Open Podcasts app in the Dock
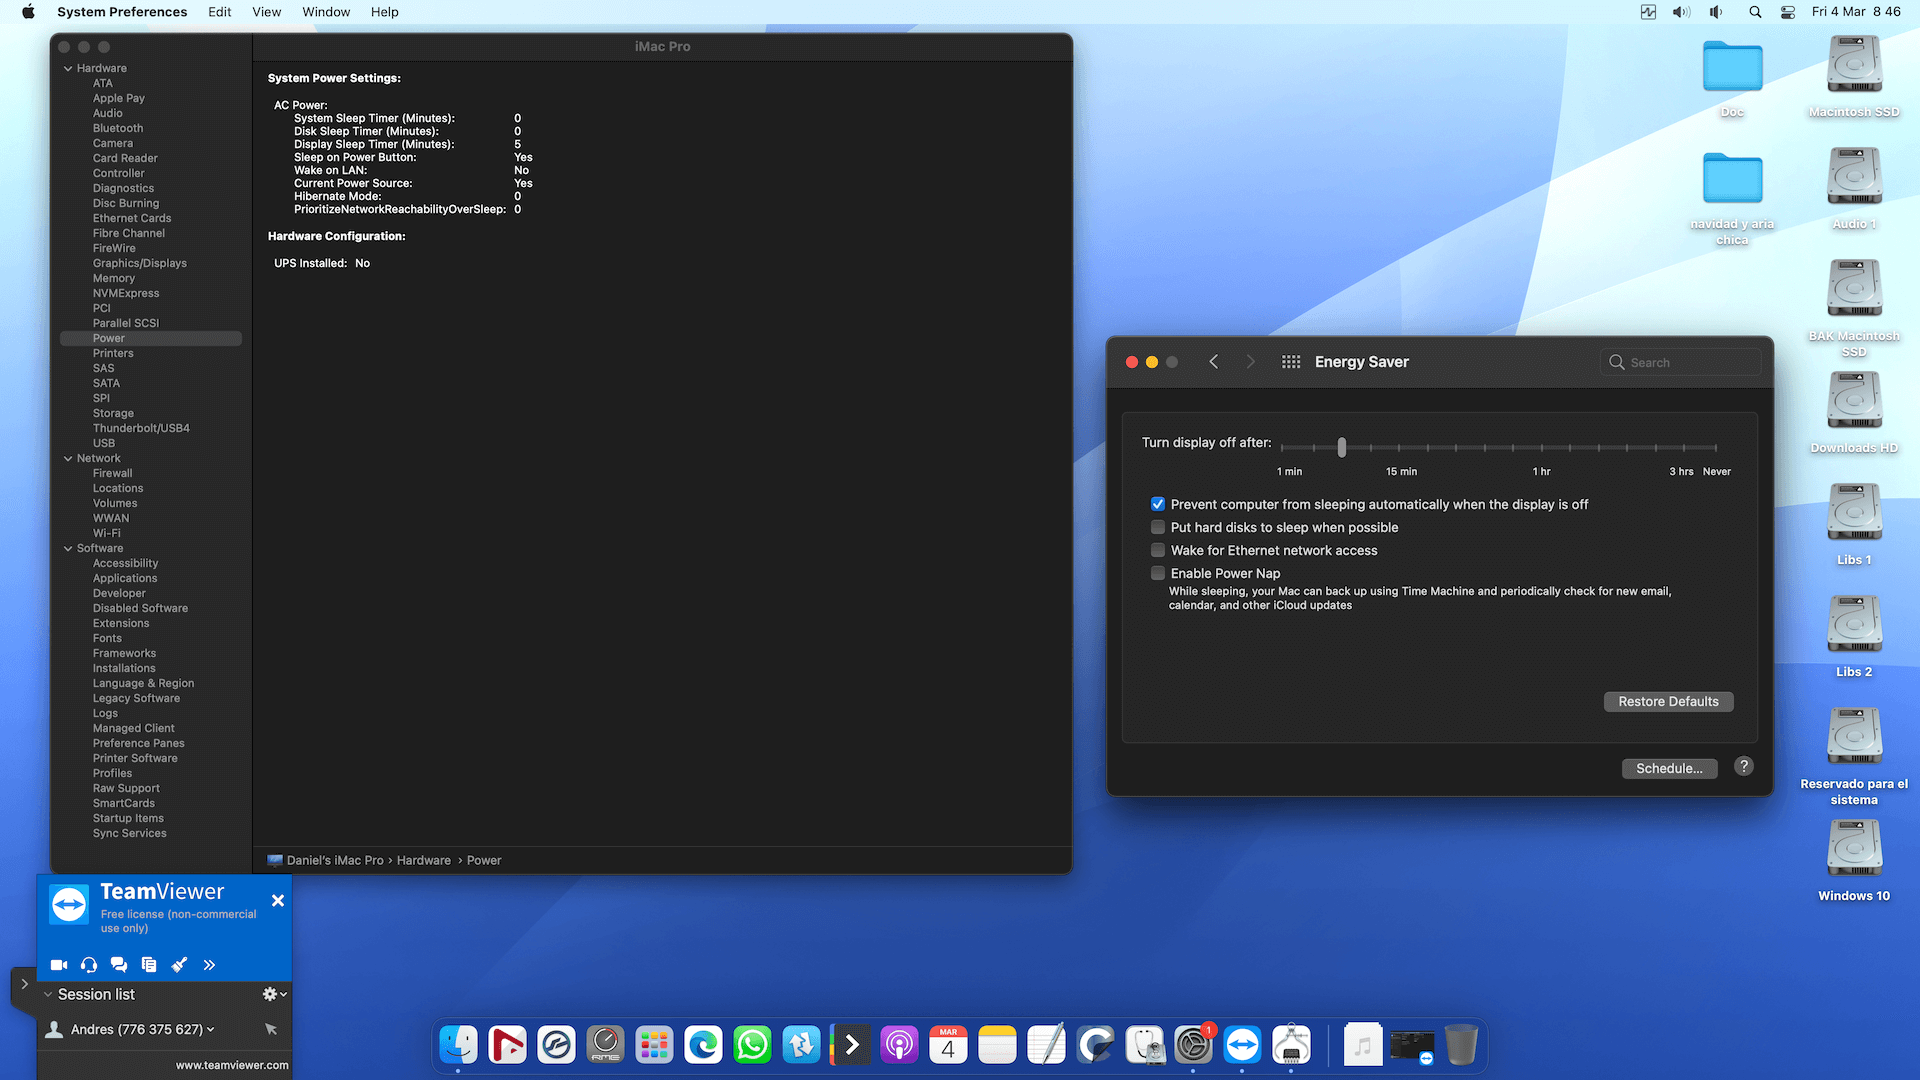 point(899,1045)
